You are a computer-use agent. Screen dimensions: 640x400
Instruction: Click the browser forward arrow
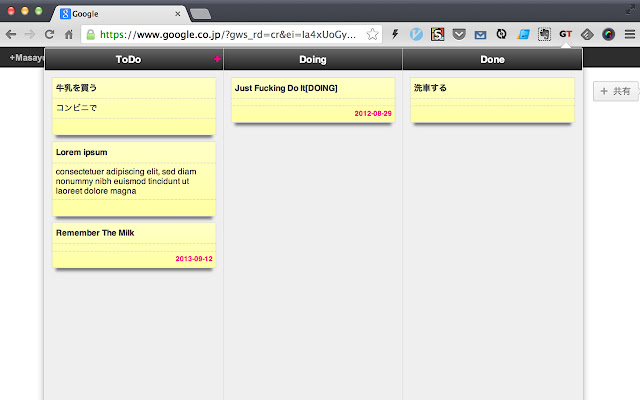(x=30, y=34)
